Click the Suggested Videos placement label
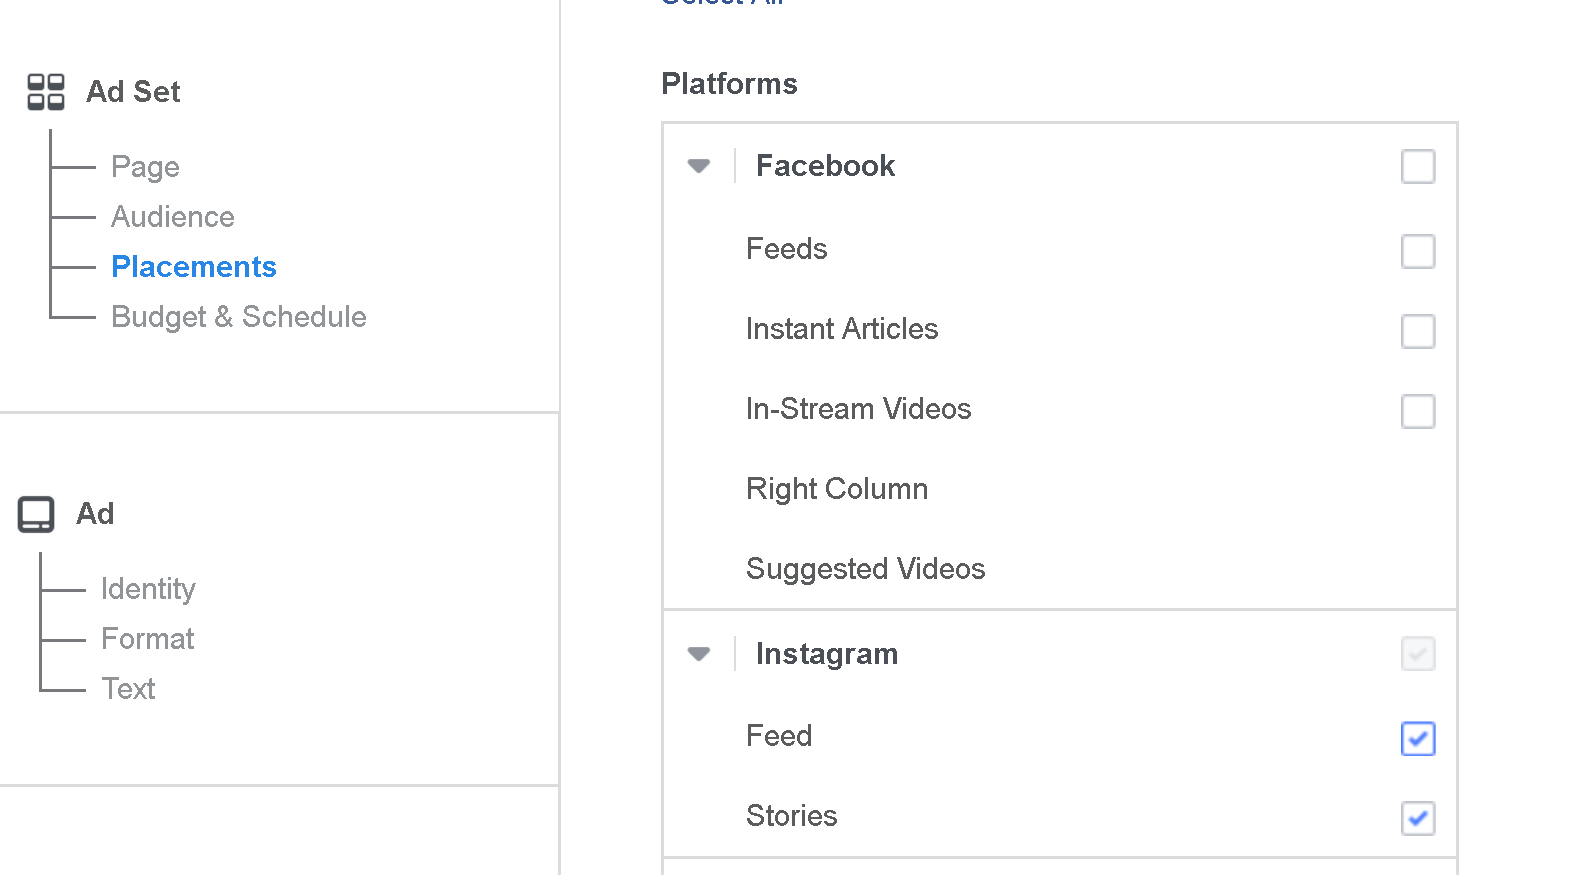Viewport: 1576px width, 875px height. pos(866,568)
